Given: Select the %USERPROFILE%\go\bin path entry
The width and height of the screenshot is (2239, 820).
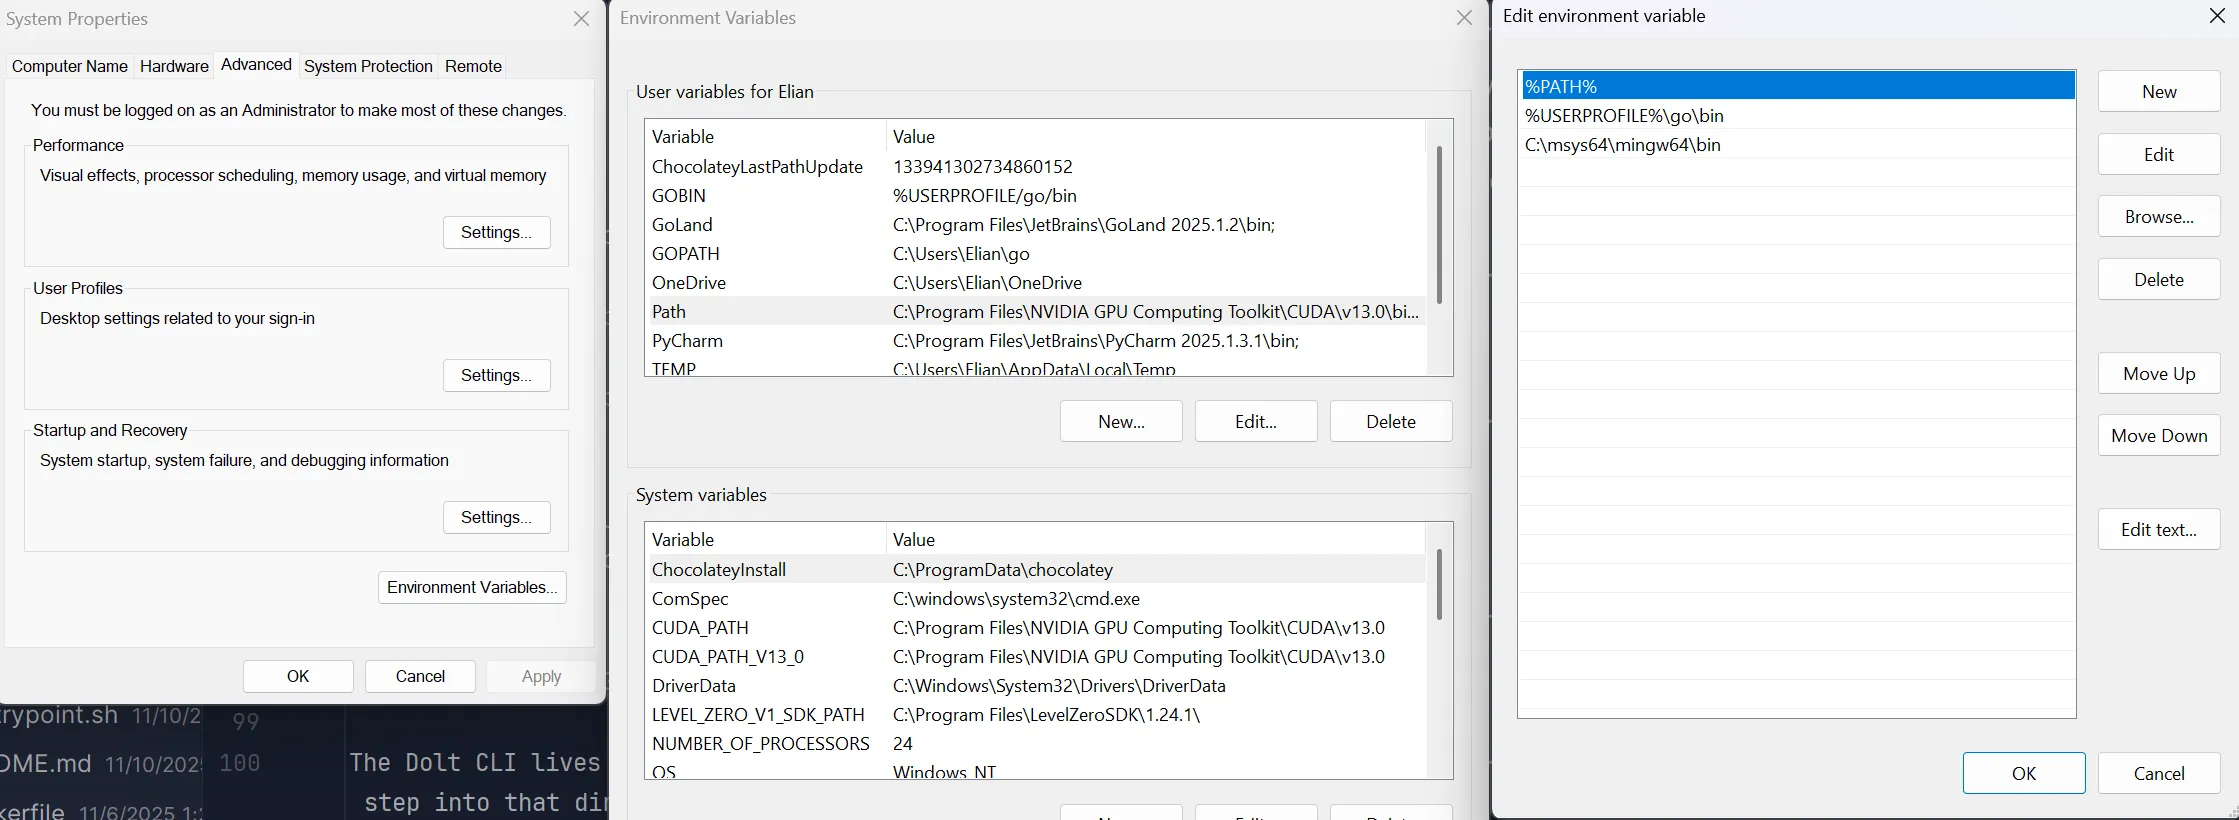Looking at the screenshot, I should [x=1623, y=116].
